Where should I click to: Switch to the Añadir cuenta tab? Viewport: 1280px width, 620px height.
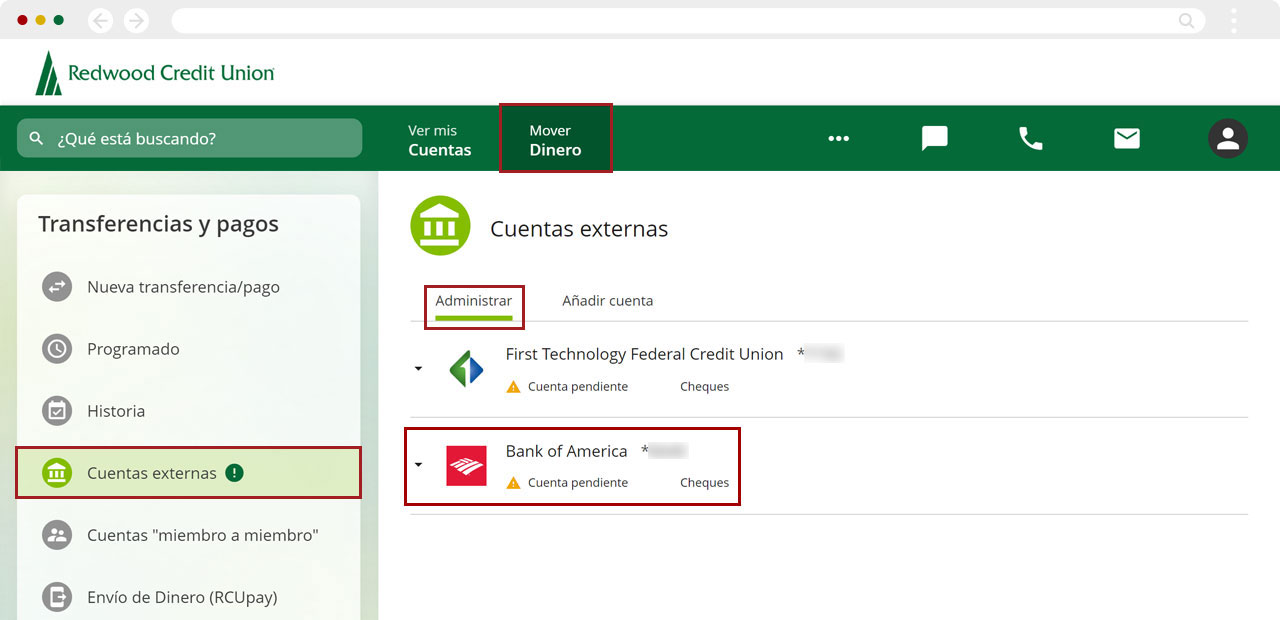coord(608,300)
